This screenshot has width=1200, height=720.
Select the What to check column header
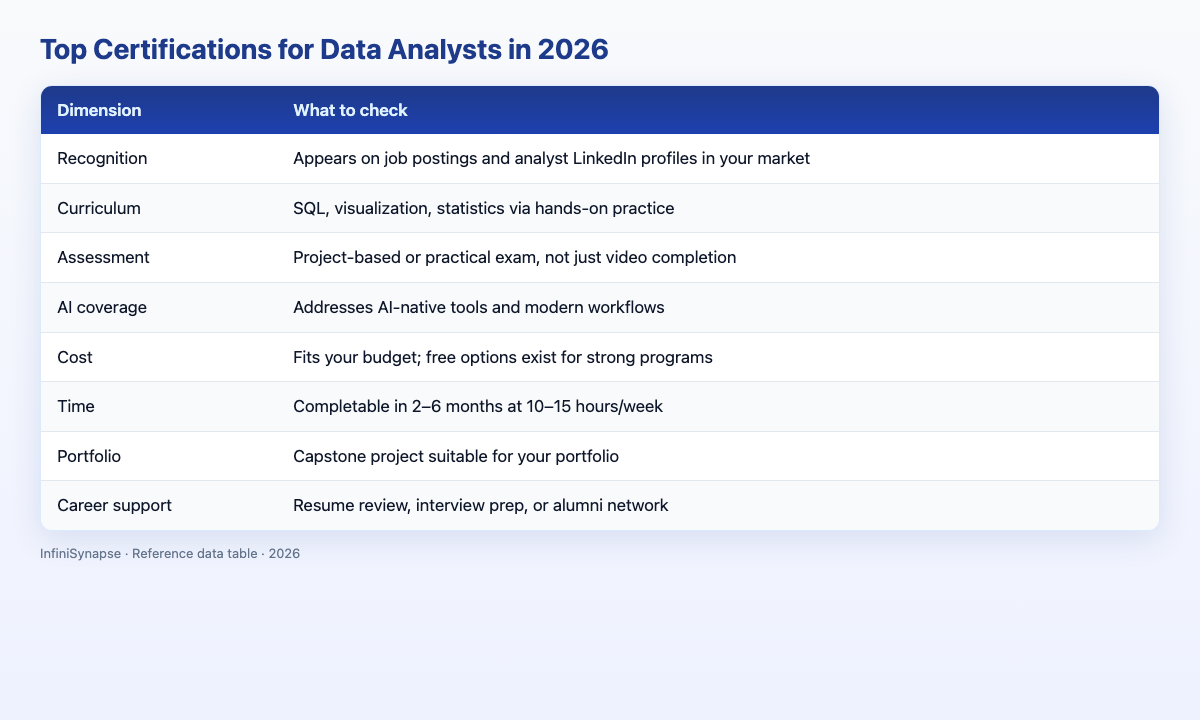point(350,110)
